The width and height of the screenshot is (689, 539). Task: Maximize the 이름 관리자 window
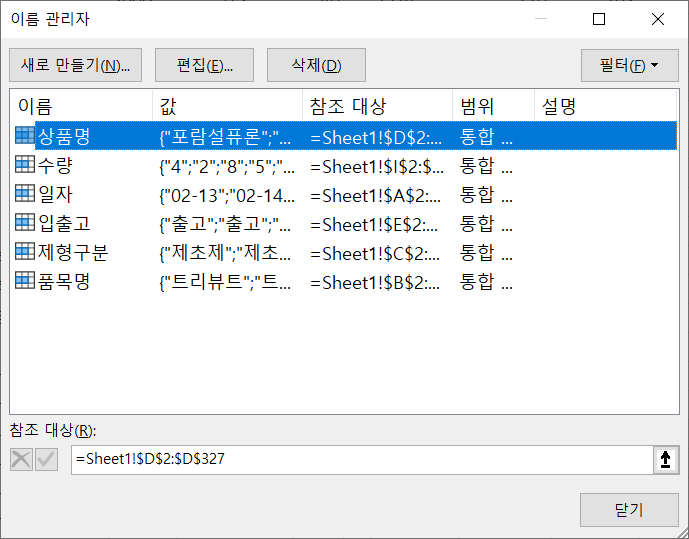(x=599, y=19)
